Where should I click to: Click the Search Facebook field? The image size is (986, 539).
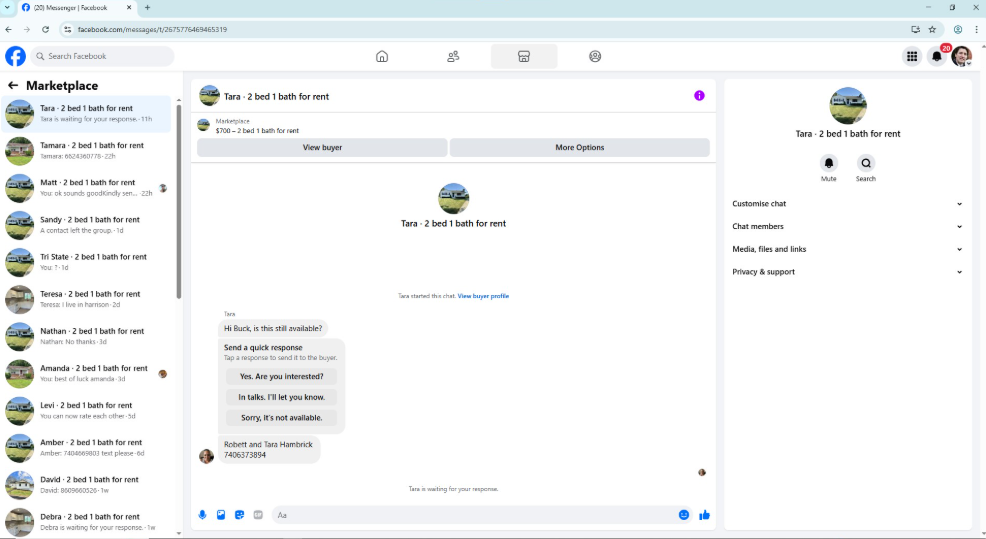click(x=102, y=56)
